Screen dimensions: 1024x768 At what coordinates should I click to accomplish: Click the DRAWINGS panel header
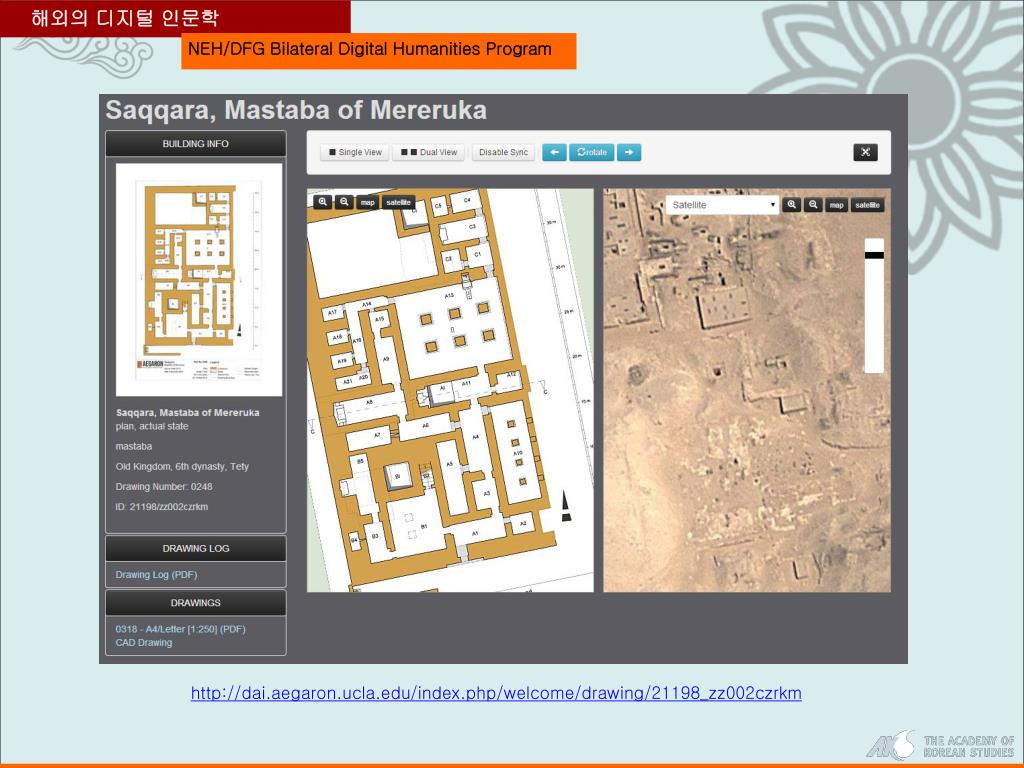(195, 603)
